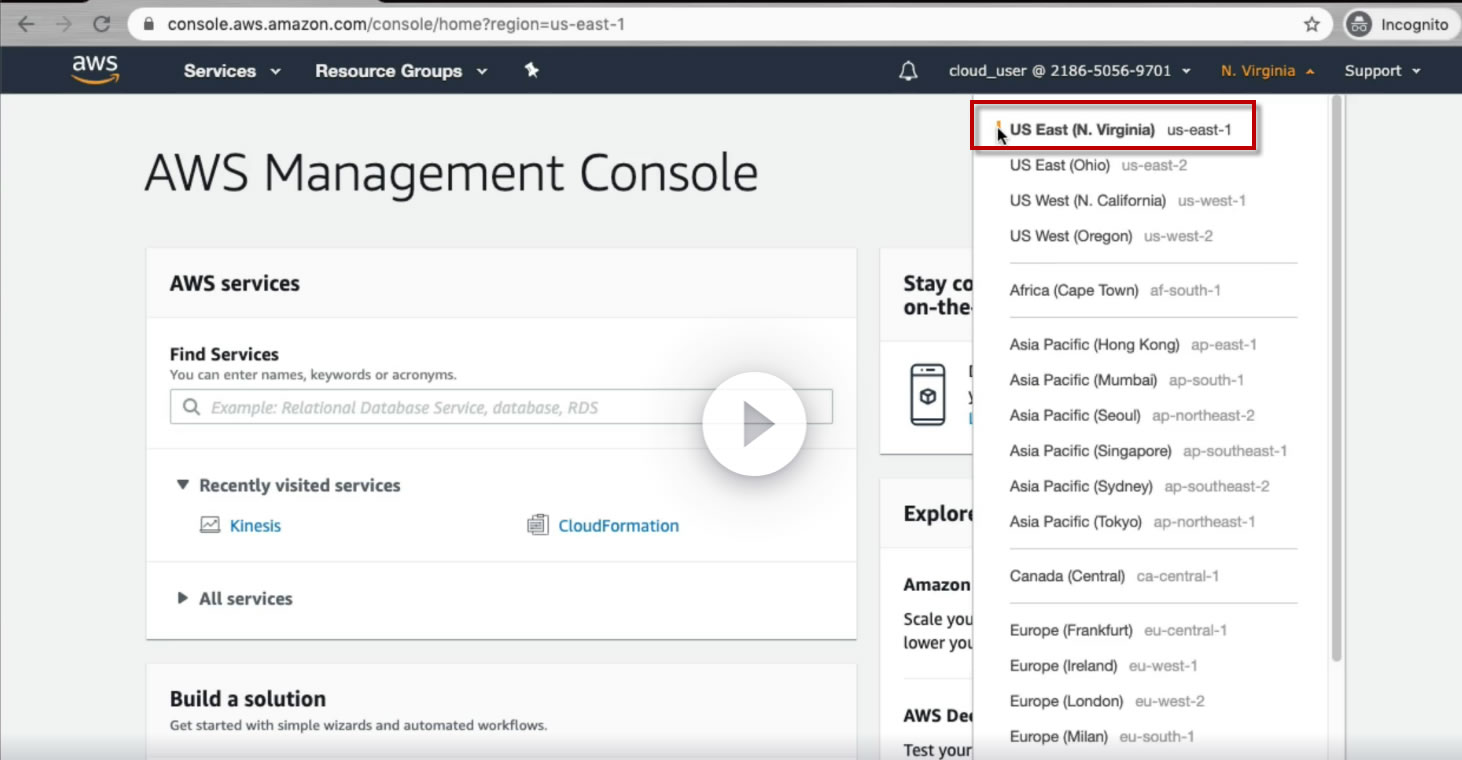Open the Kinesis link
The height and width of the screenshot is (760, 1462).
pos(255,526)
